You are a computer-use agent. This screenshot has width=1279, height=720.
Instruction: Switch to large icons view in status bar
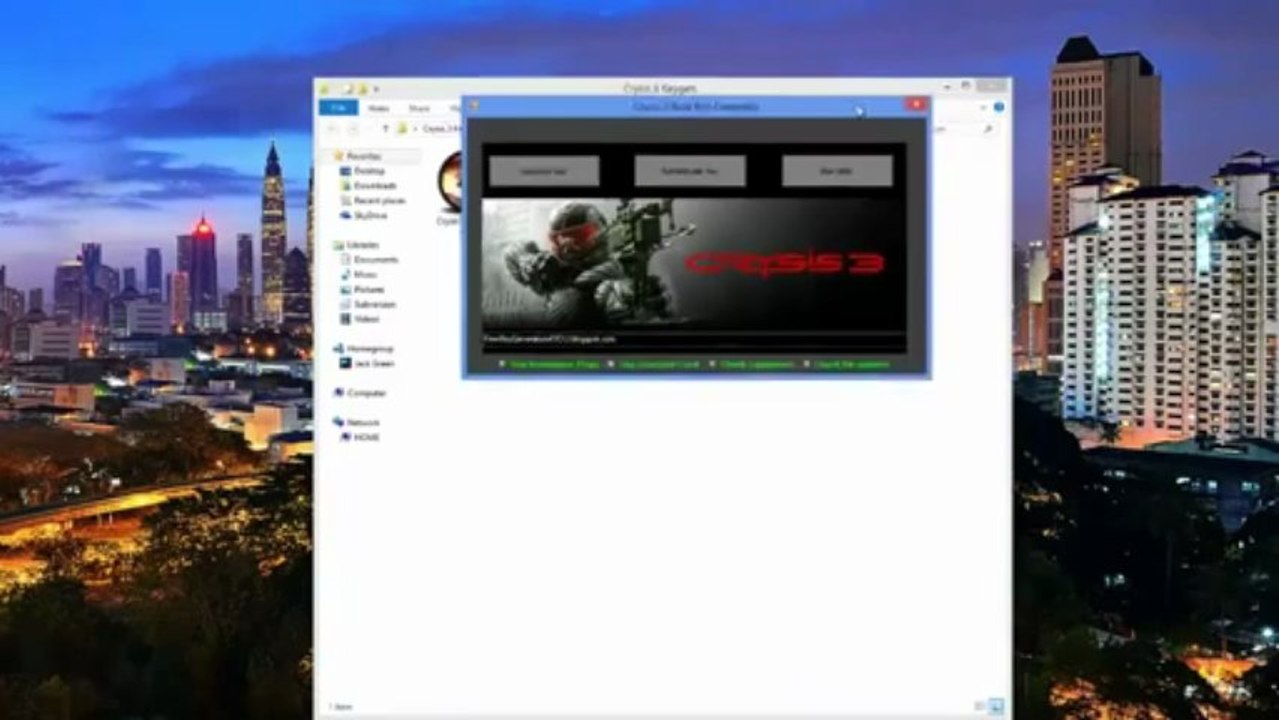(x=997, y=706)
